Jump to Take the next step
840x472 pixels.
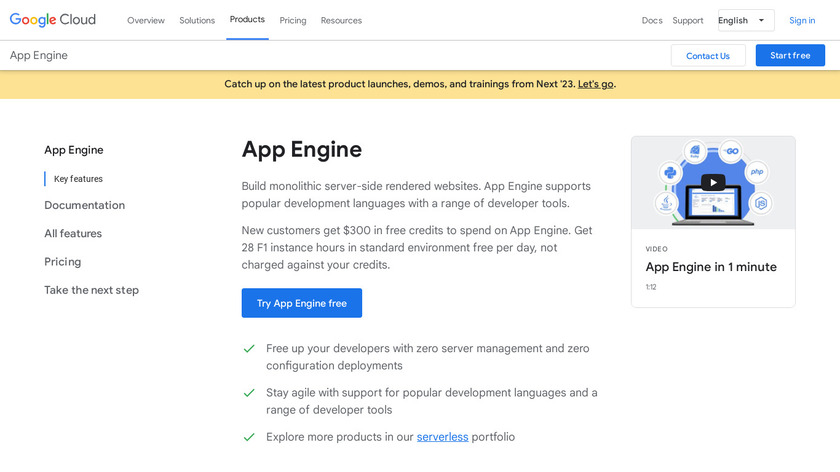92,290
